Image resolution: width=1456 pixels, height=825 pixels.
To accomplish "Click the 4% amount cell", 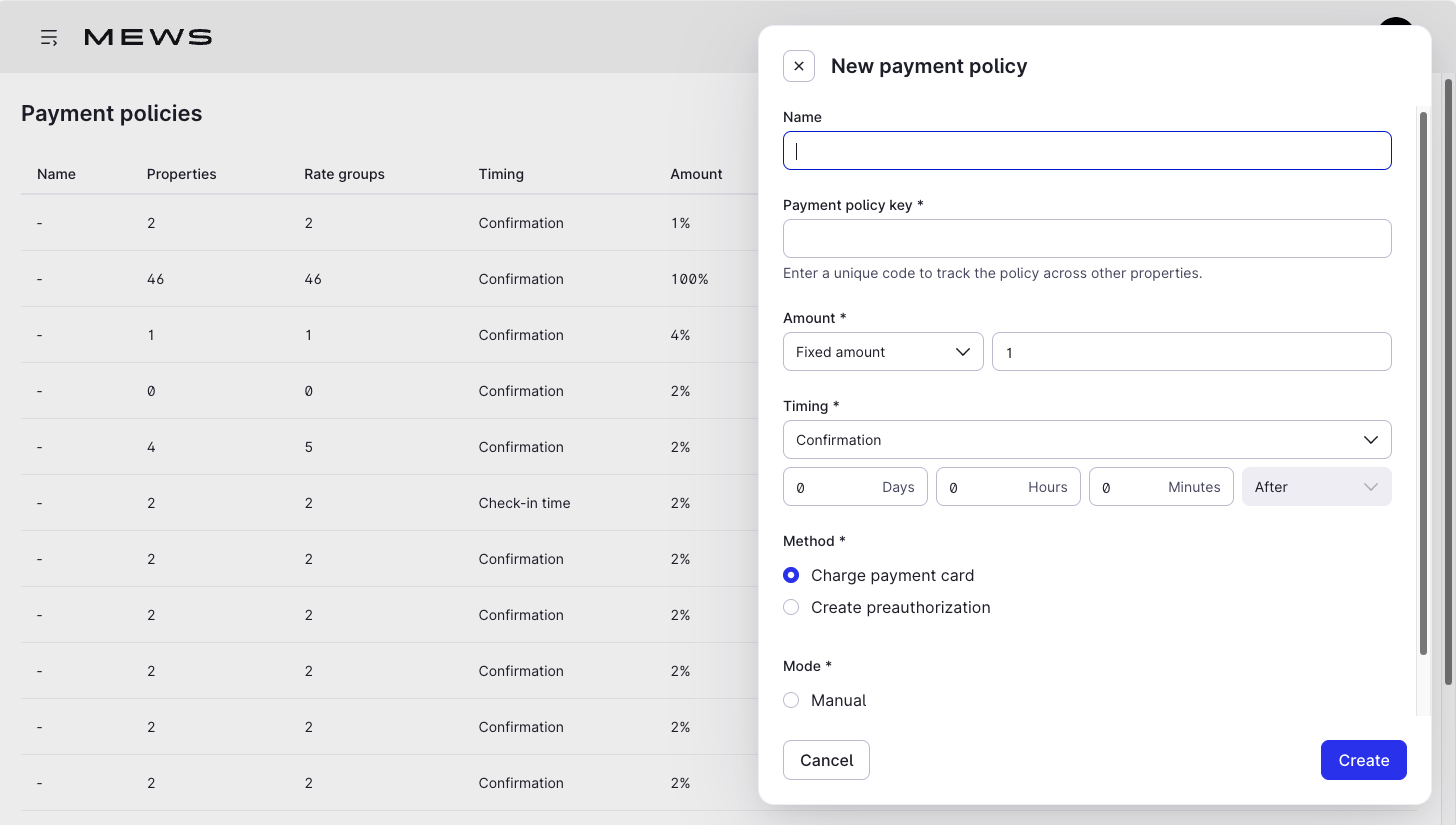I will (x=680, y=335).
